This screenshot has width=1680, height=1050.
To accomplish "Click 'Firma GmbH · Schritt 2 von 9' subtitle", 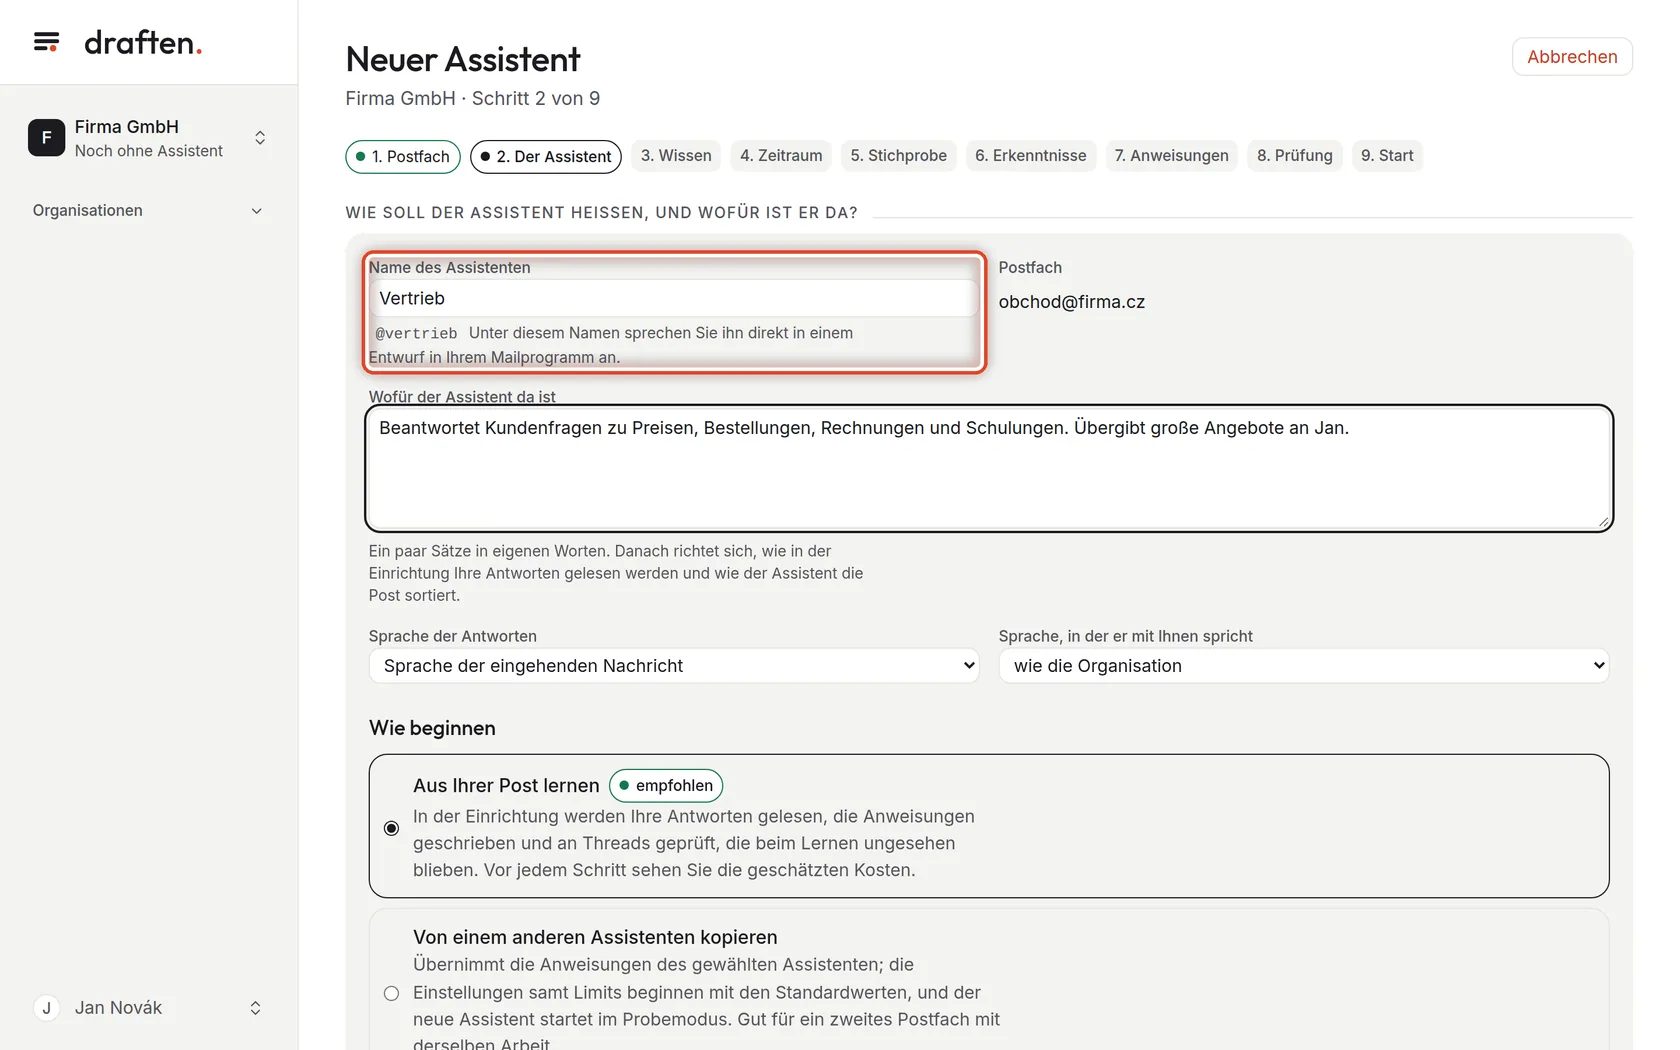I will click(x=473, y=98).
